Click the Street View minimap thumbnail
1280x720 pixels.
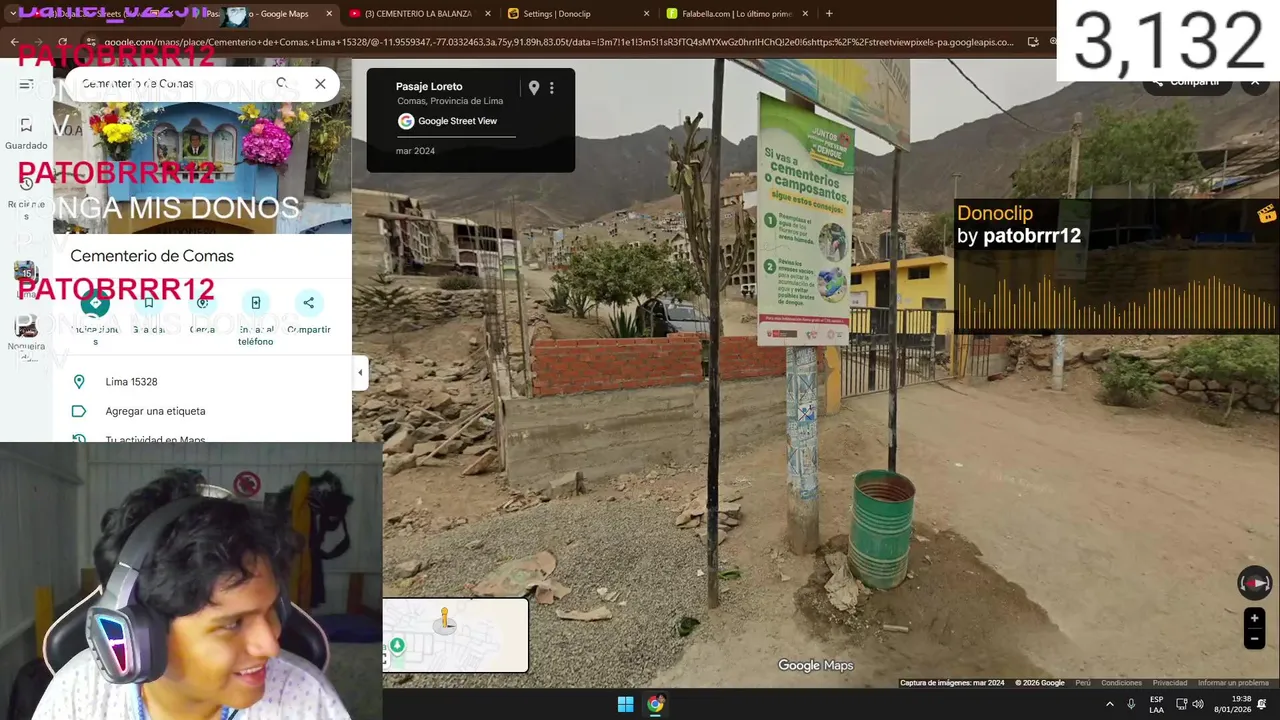455,636
